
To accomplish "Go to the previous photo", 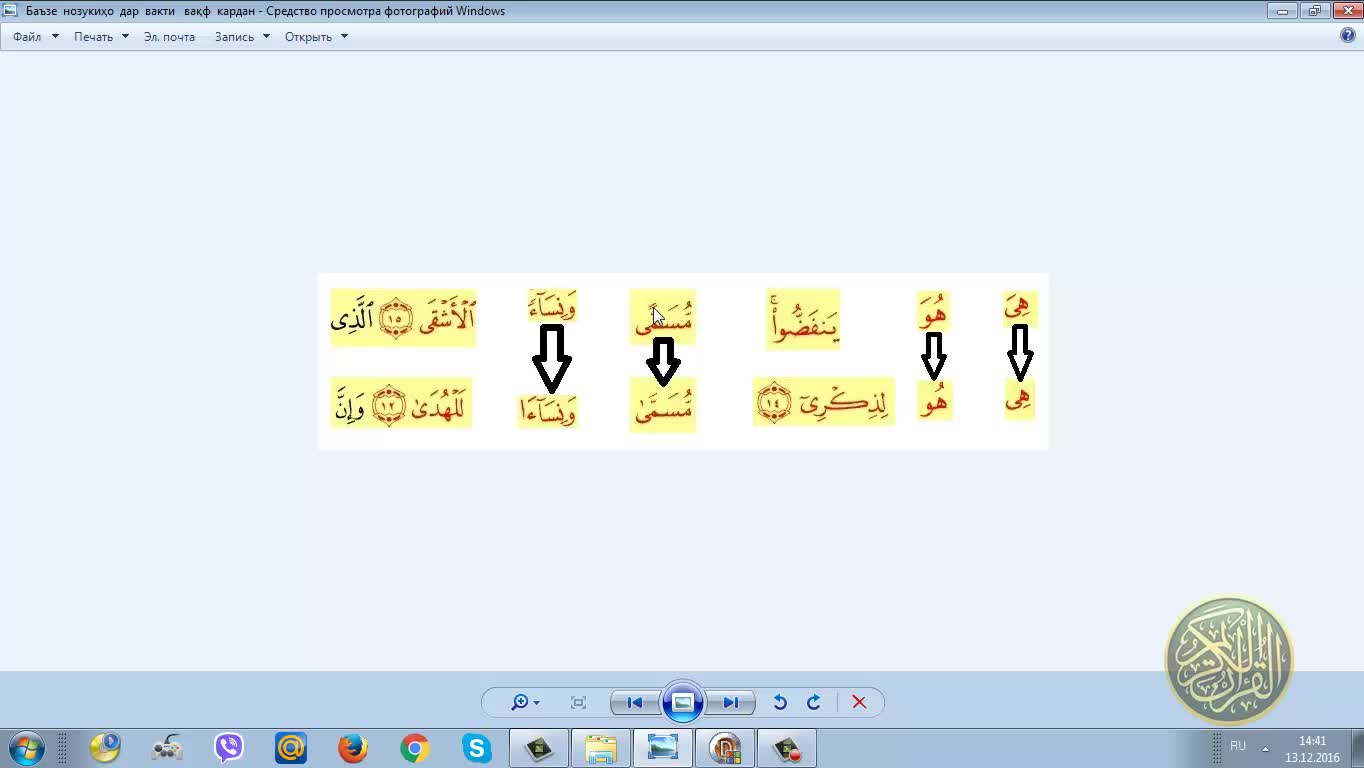I will pyautogui.click(x=634, y=702).
